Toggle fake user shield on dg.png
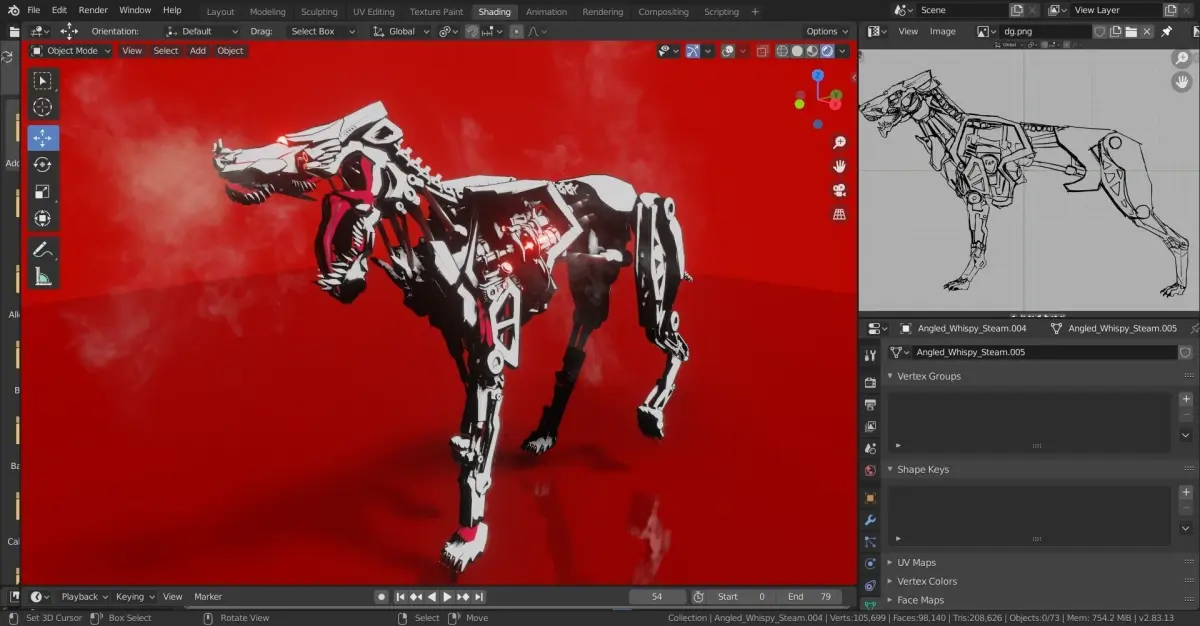The height and width of the screenshot is (626, 1200). pos(1100,31)
